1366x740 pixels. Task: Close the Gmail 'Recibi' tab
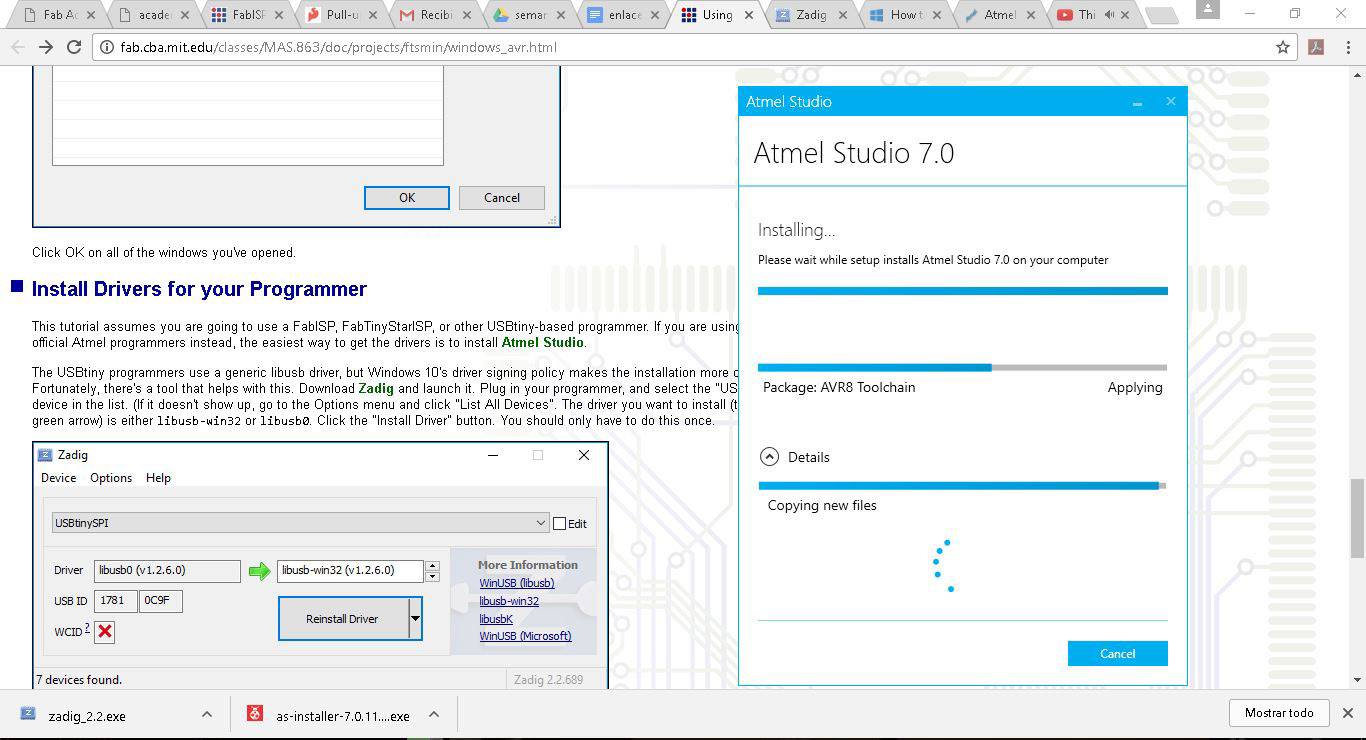click(468, 15)
